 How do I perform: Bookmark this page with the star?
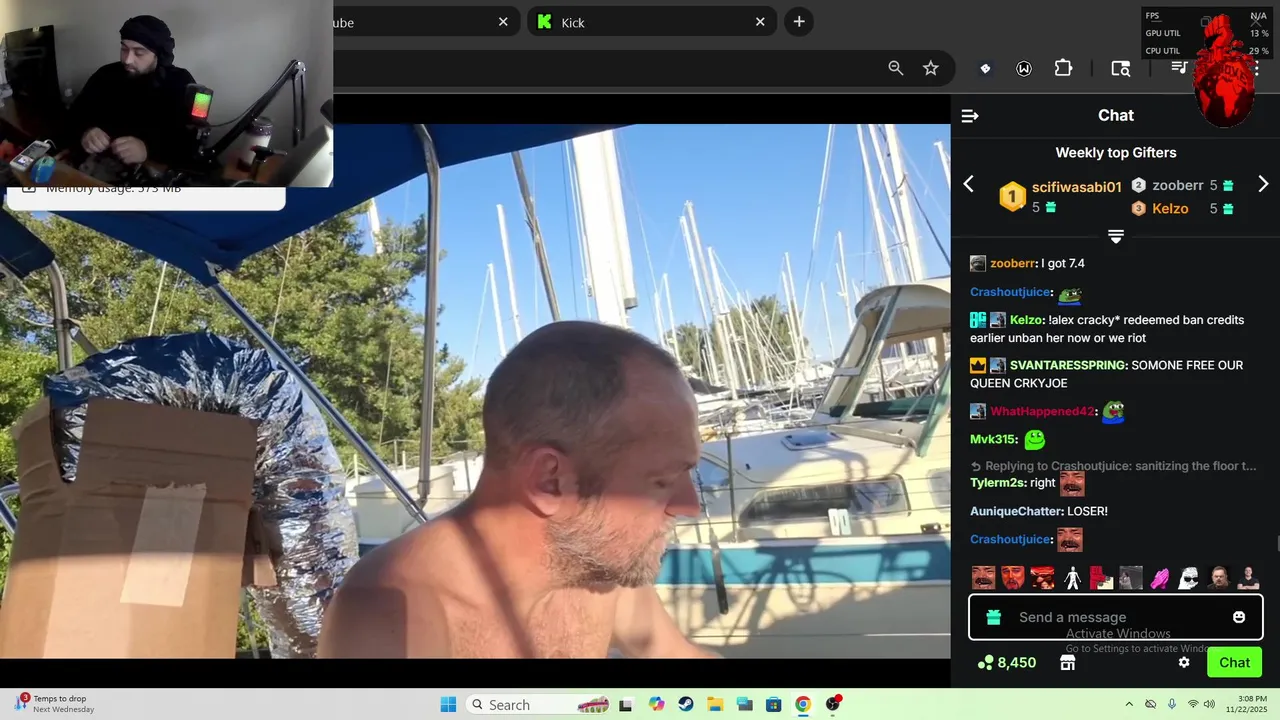click(931, 68)
